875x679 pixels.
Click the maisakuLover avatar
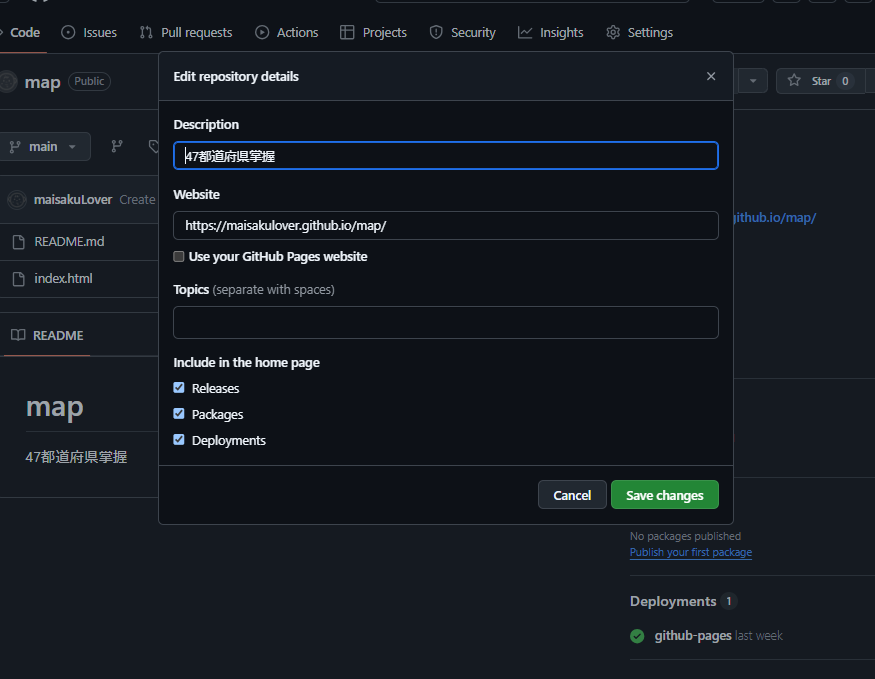tap(17, 199)
